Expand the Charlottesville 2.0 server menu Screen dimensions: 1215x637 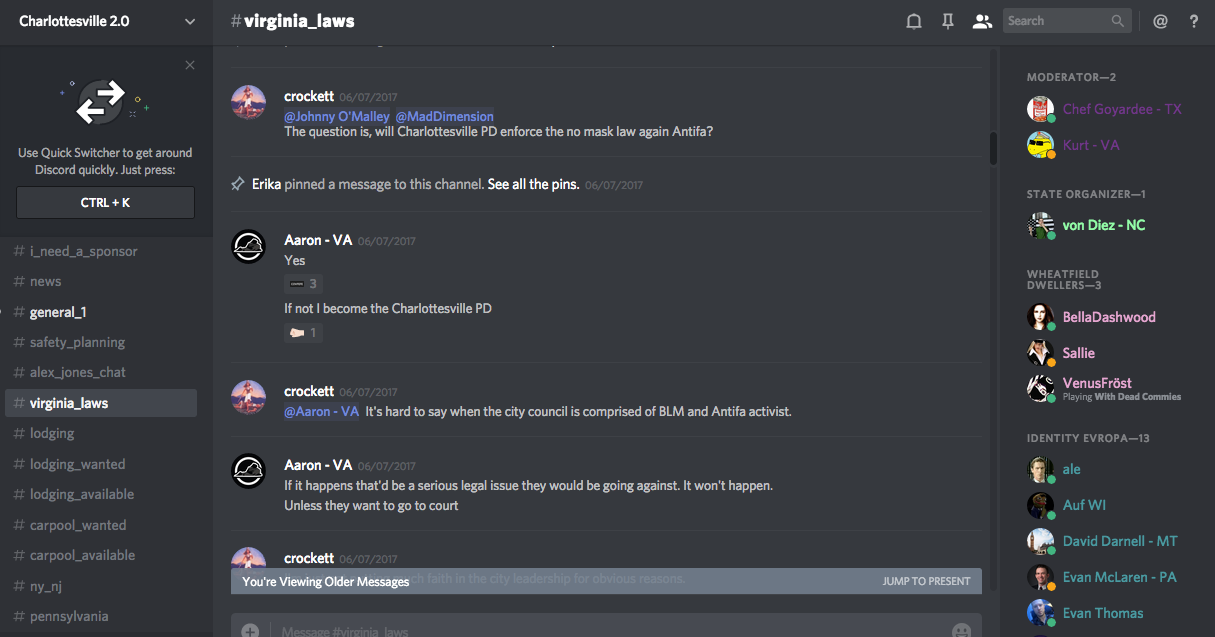(x=190, y=21)
